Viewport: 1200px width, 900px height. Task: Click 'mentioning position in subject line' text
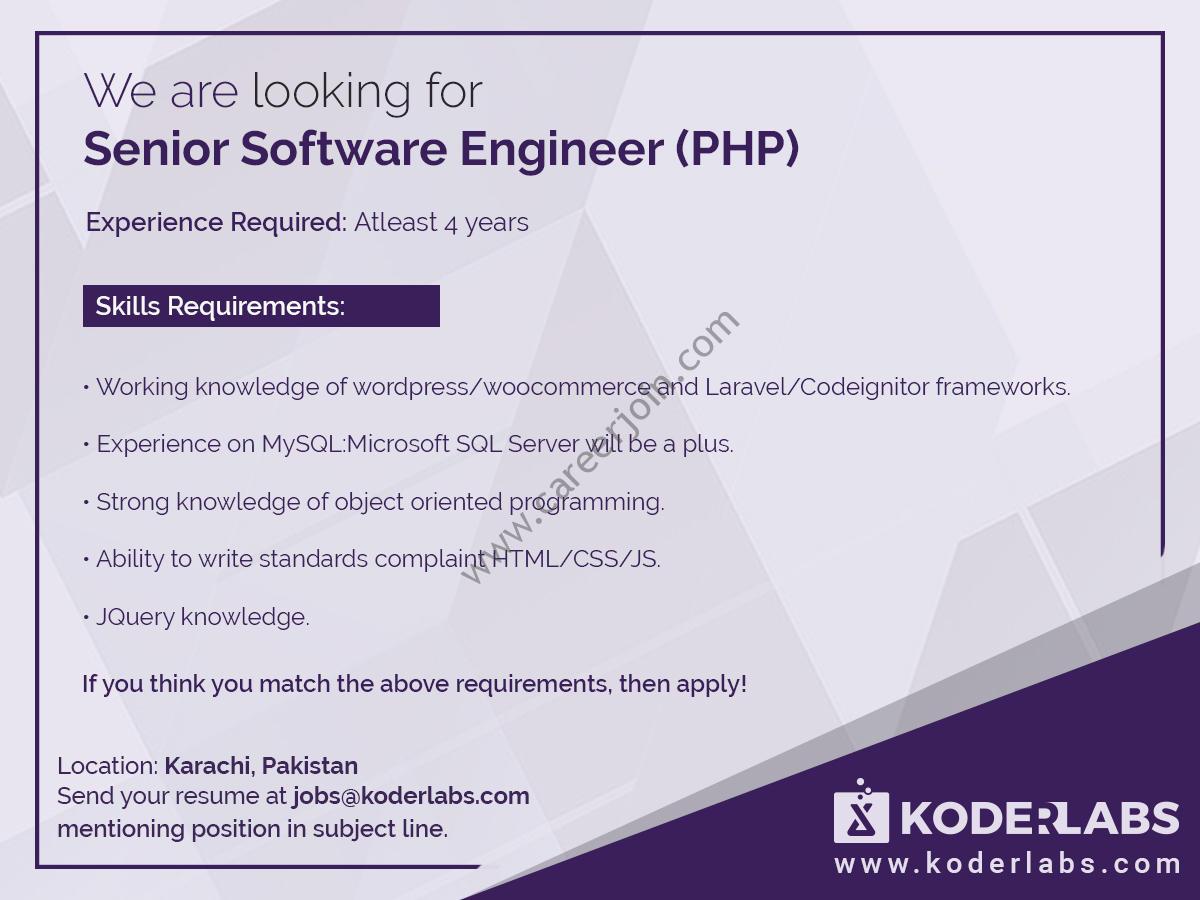pyautogui.click(x=252, y=829)
